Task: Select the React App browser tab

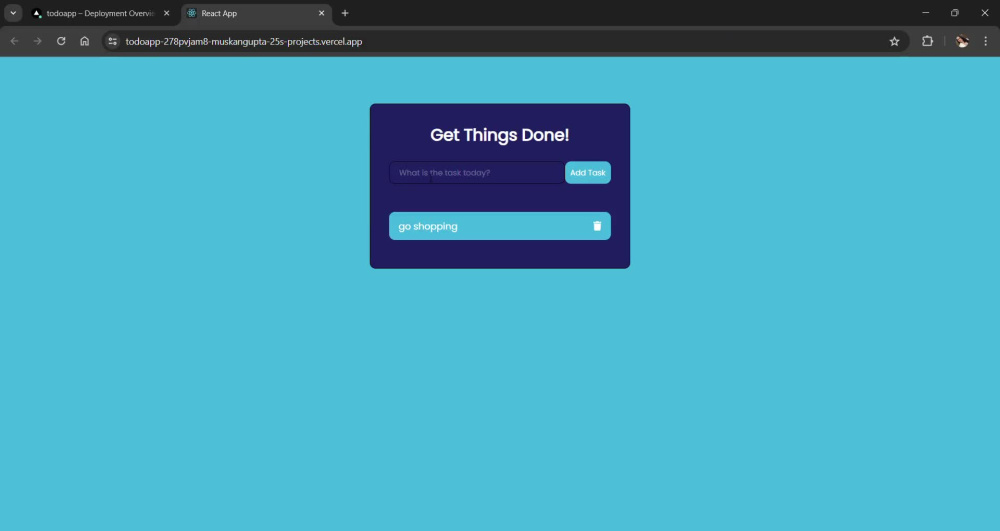Action: pyautogui.click(x=256, y=13)
